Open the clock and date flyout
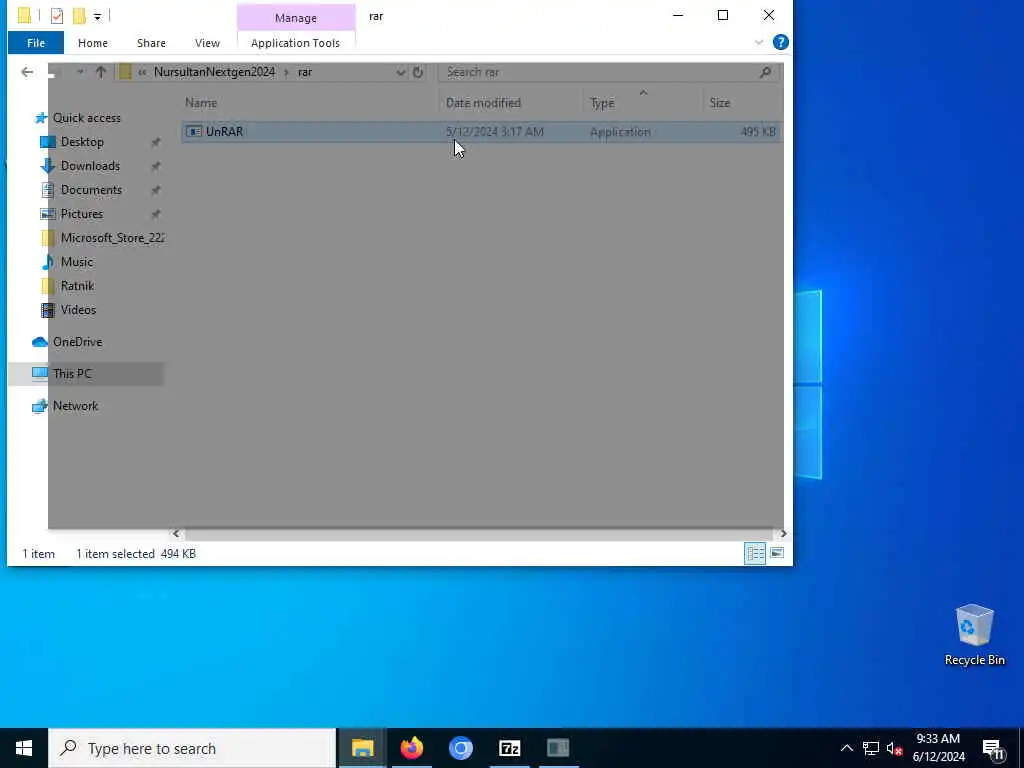Viewport: 1024px width, 768px height. coord(938,748)
